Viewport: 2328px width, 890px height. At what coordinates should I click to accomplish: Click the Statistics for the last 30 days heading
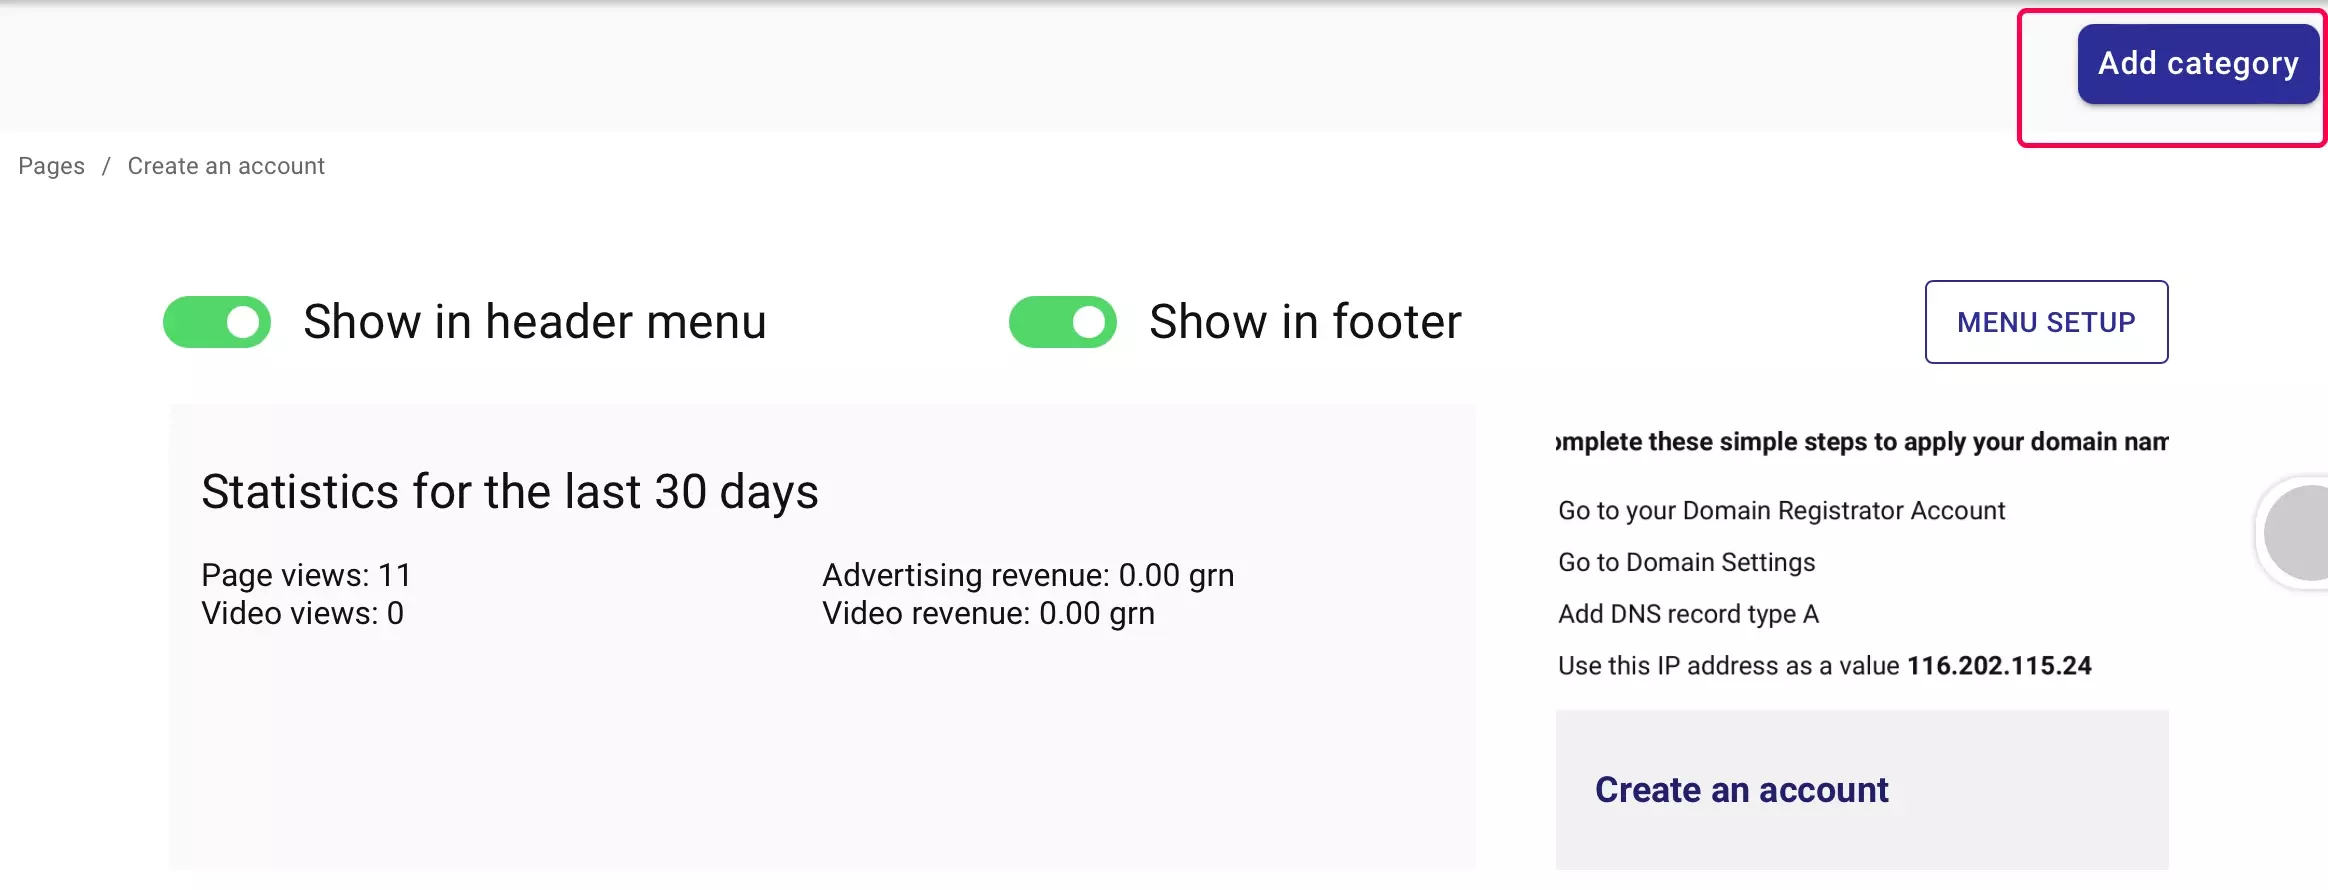510,492
